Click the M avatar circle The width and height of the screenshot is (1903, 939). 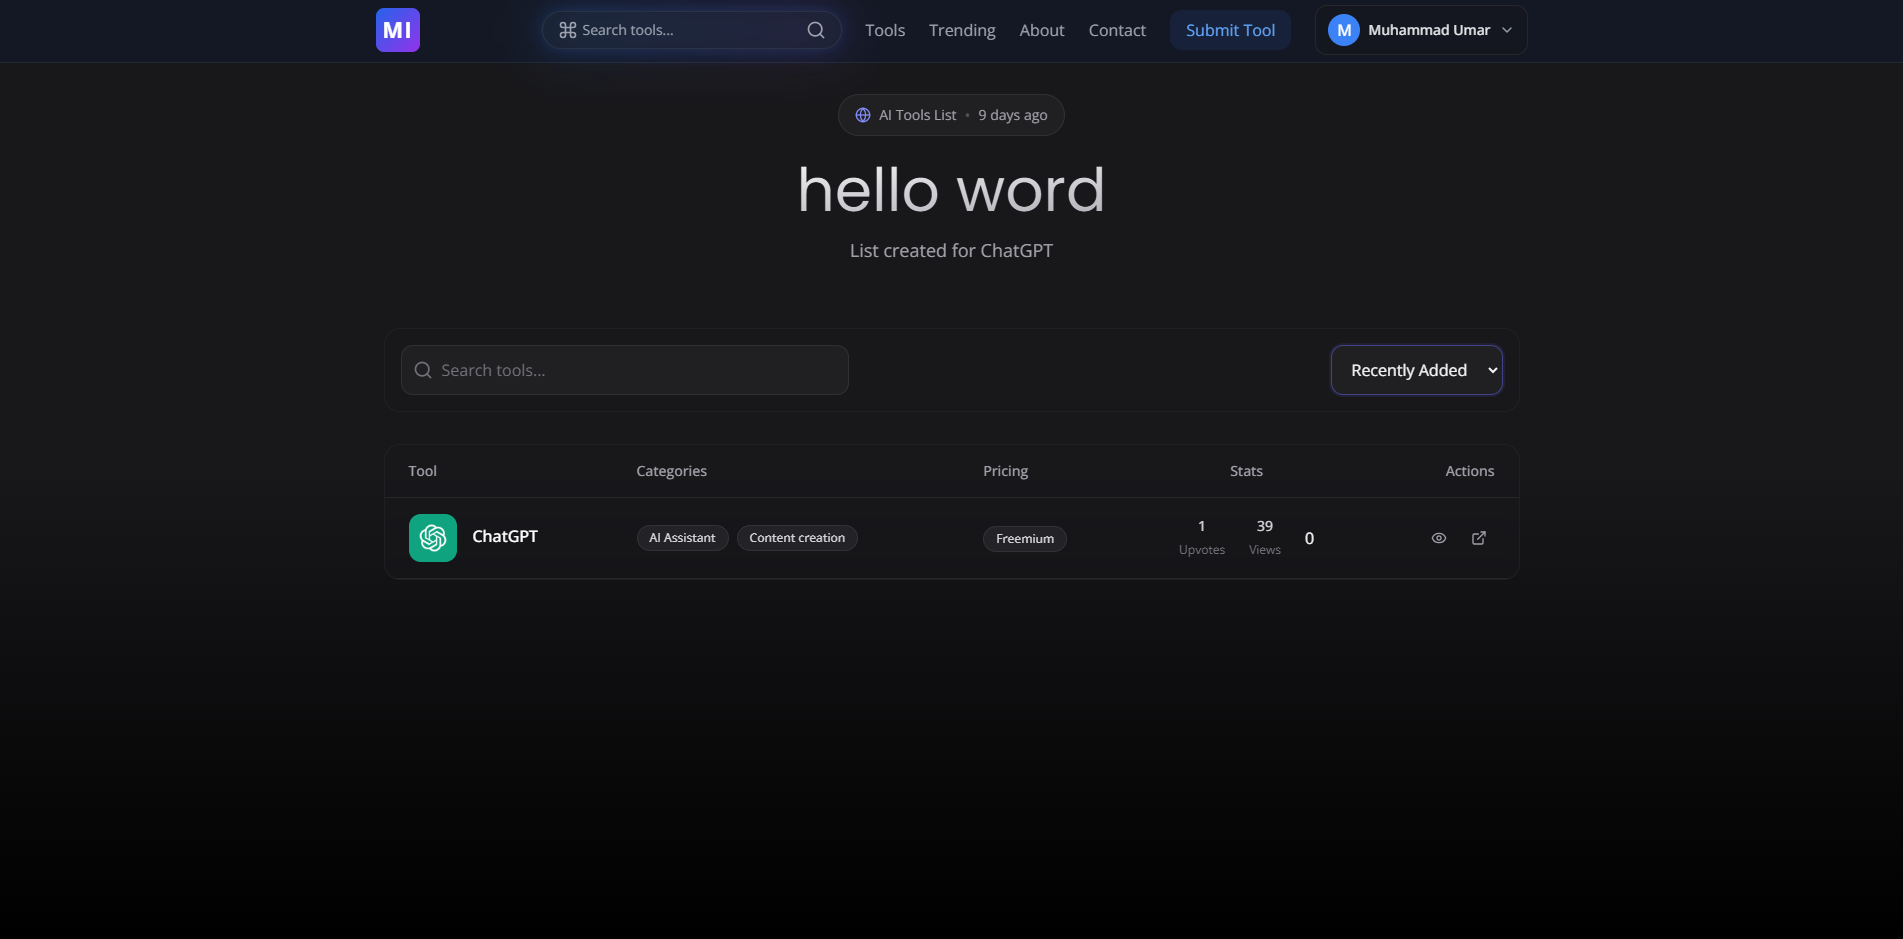coord(1344,30)
